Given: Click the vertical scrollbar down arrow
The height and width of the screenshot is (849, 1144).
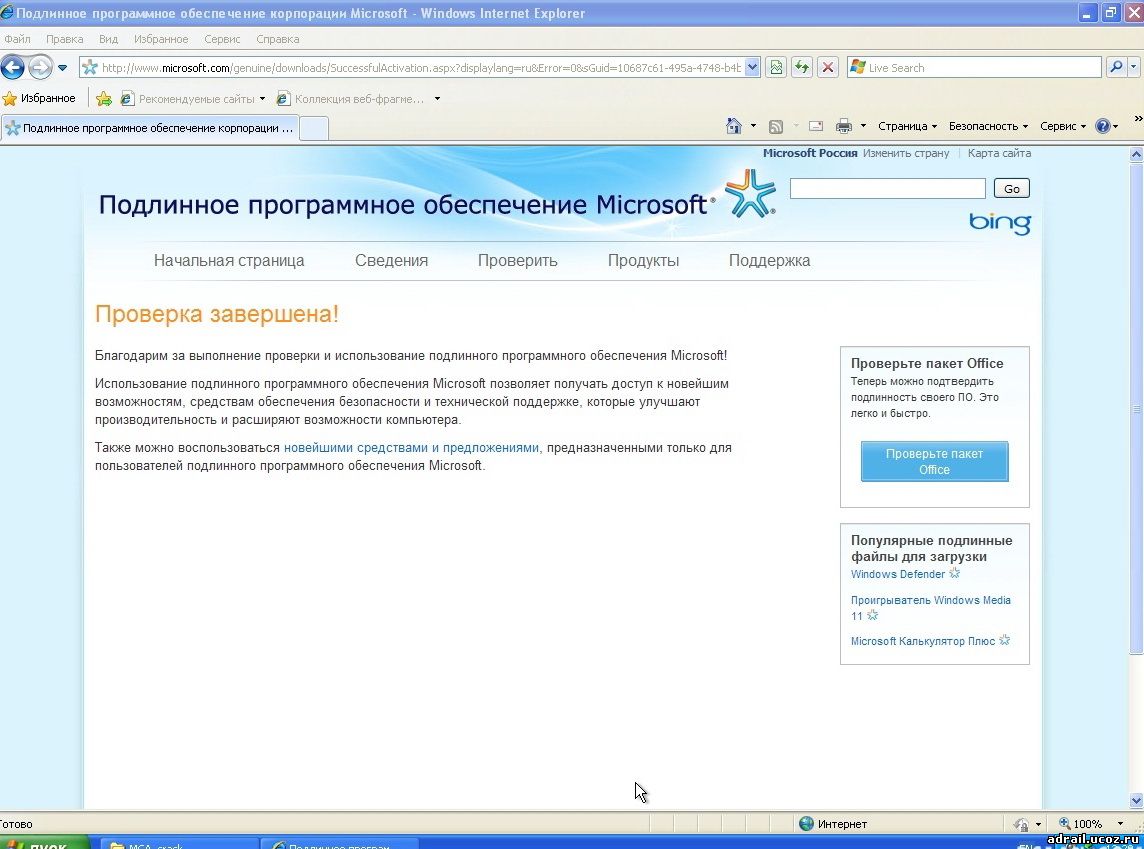Looking at the screenshot, I should pos(1136,800).
